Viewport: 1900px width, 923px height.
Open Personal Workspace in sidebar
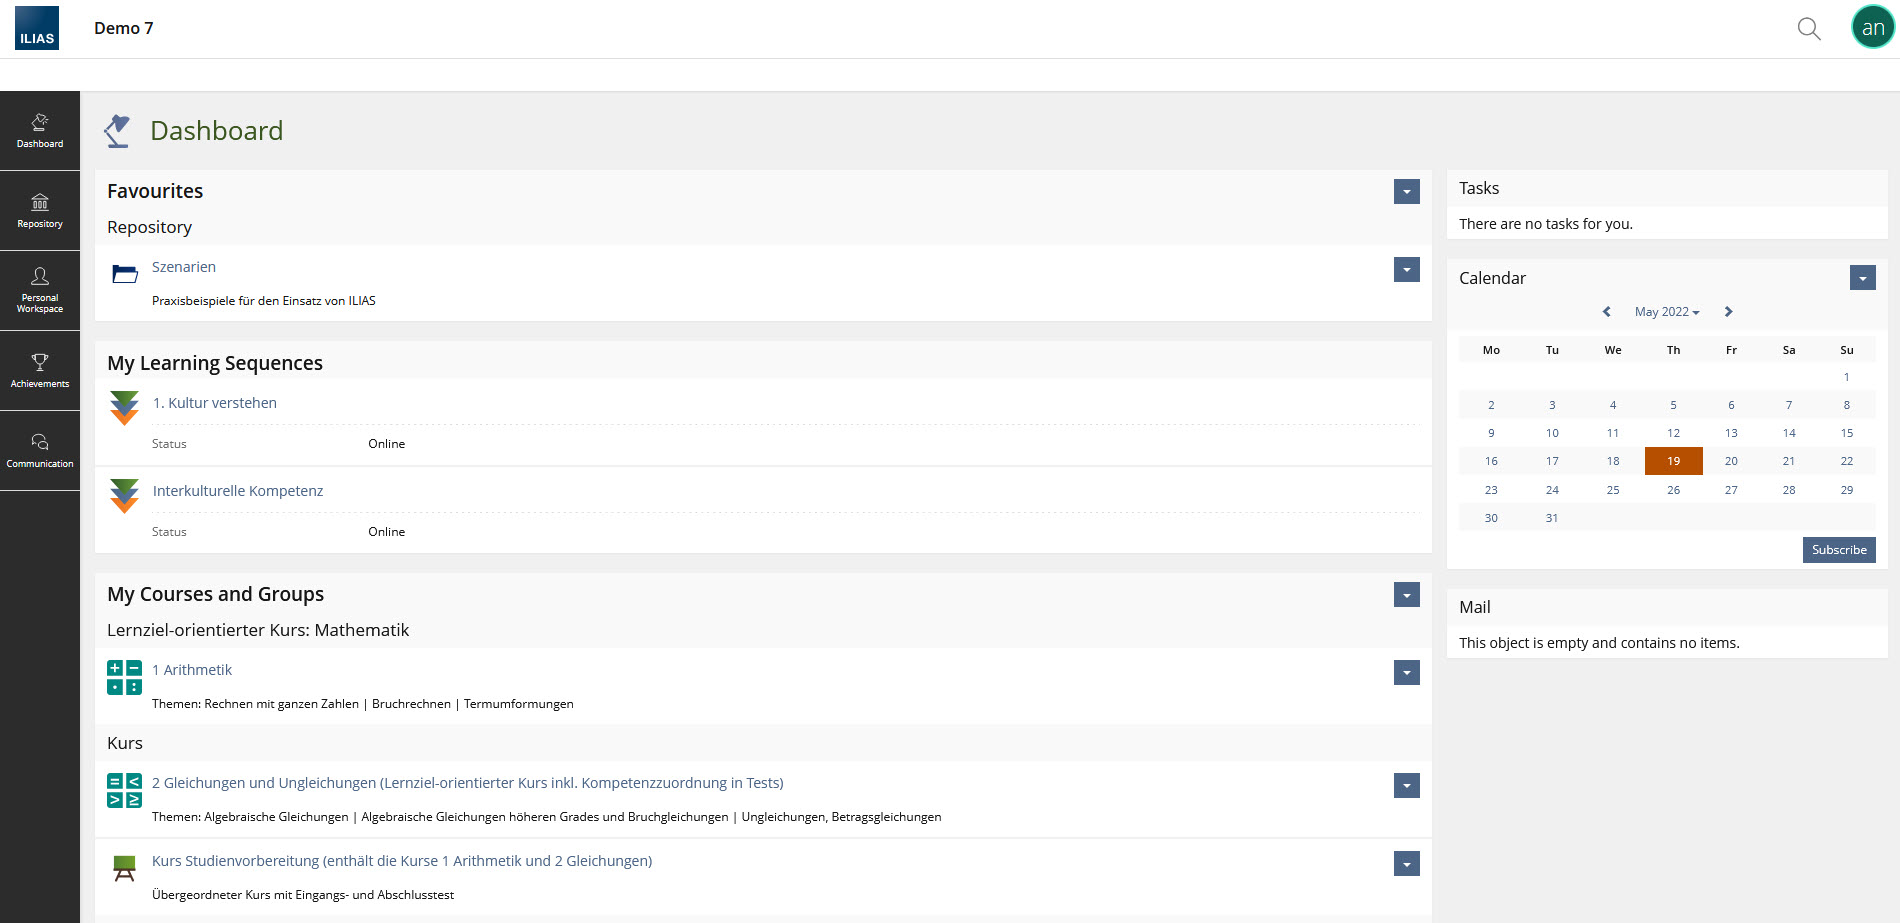40,291
